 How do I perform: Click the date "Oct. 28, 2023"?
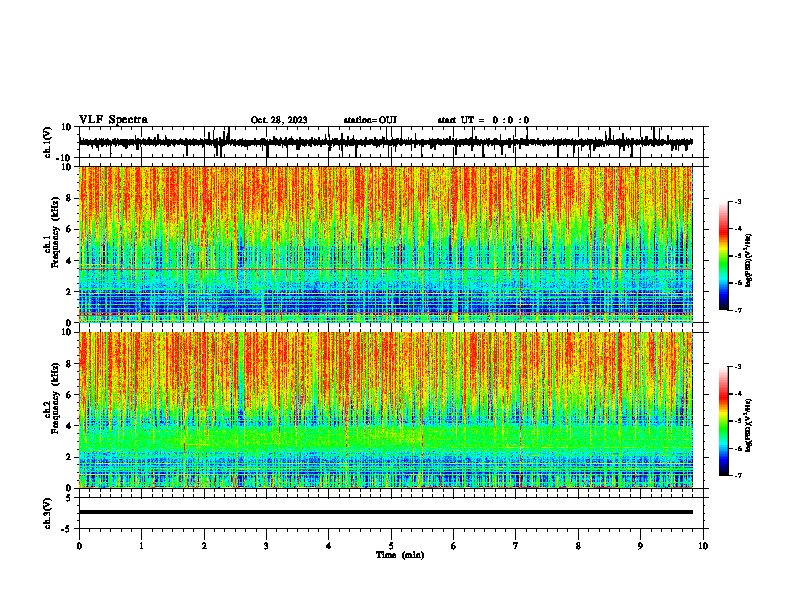coord(279,120)
